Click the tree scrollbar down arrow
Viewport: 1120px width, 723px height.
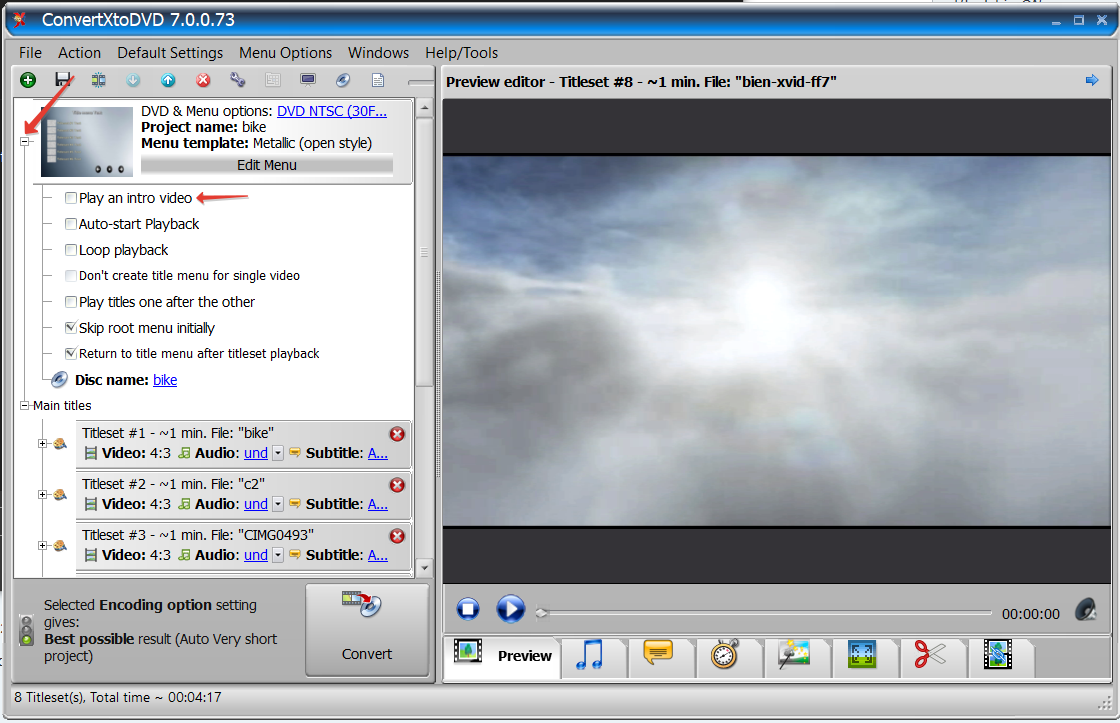[x=424, y=568]
